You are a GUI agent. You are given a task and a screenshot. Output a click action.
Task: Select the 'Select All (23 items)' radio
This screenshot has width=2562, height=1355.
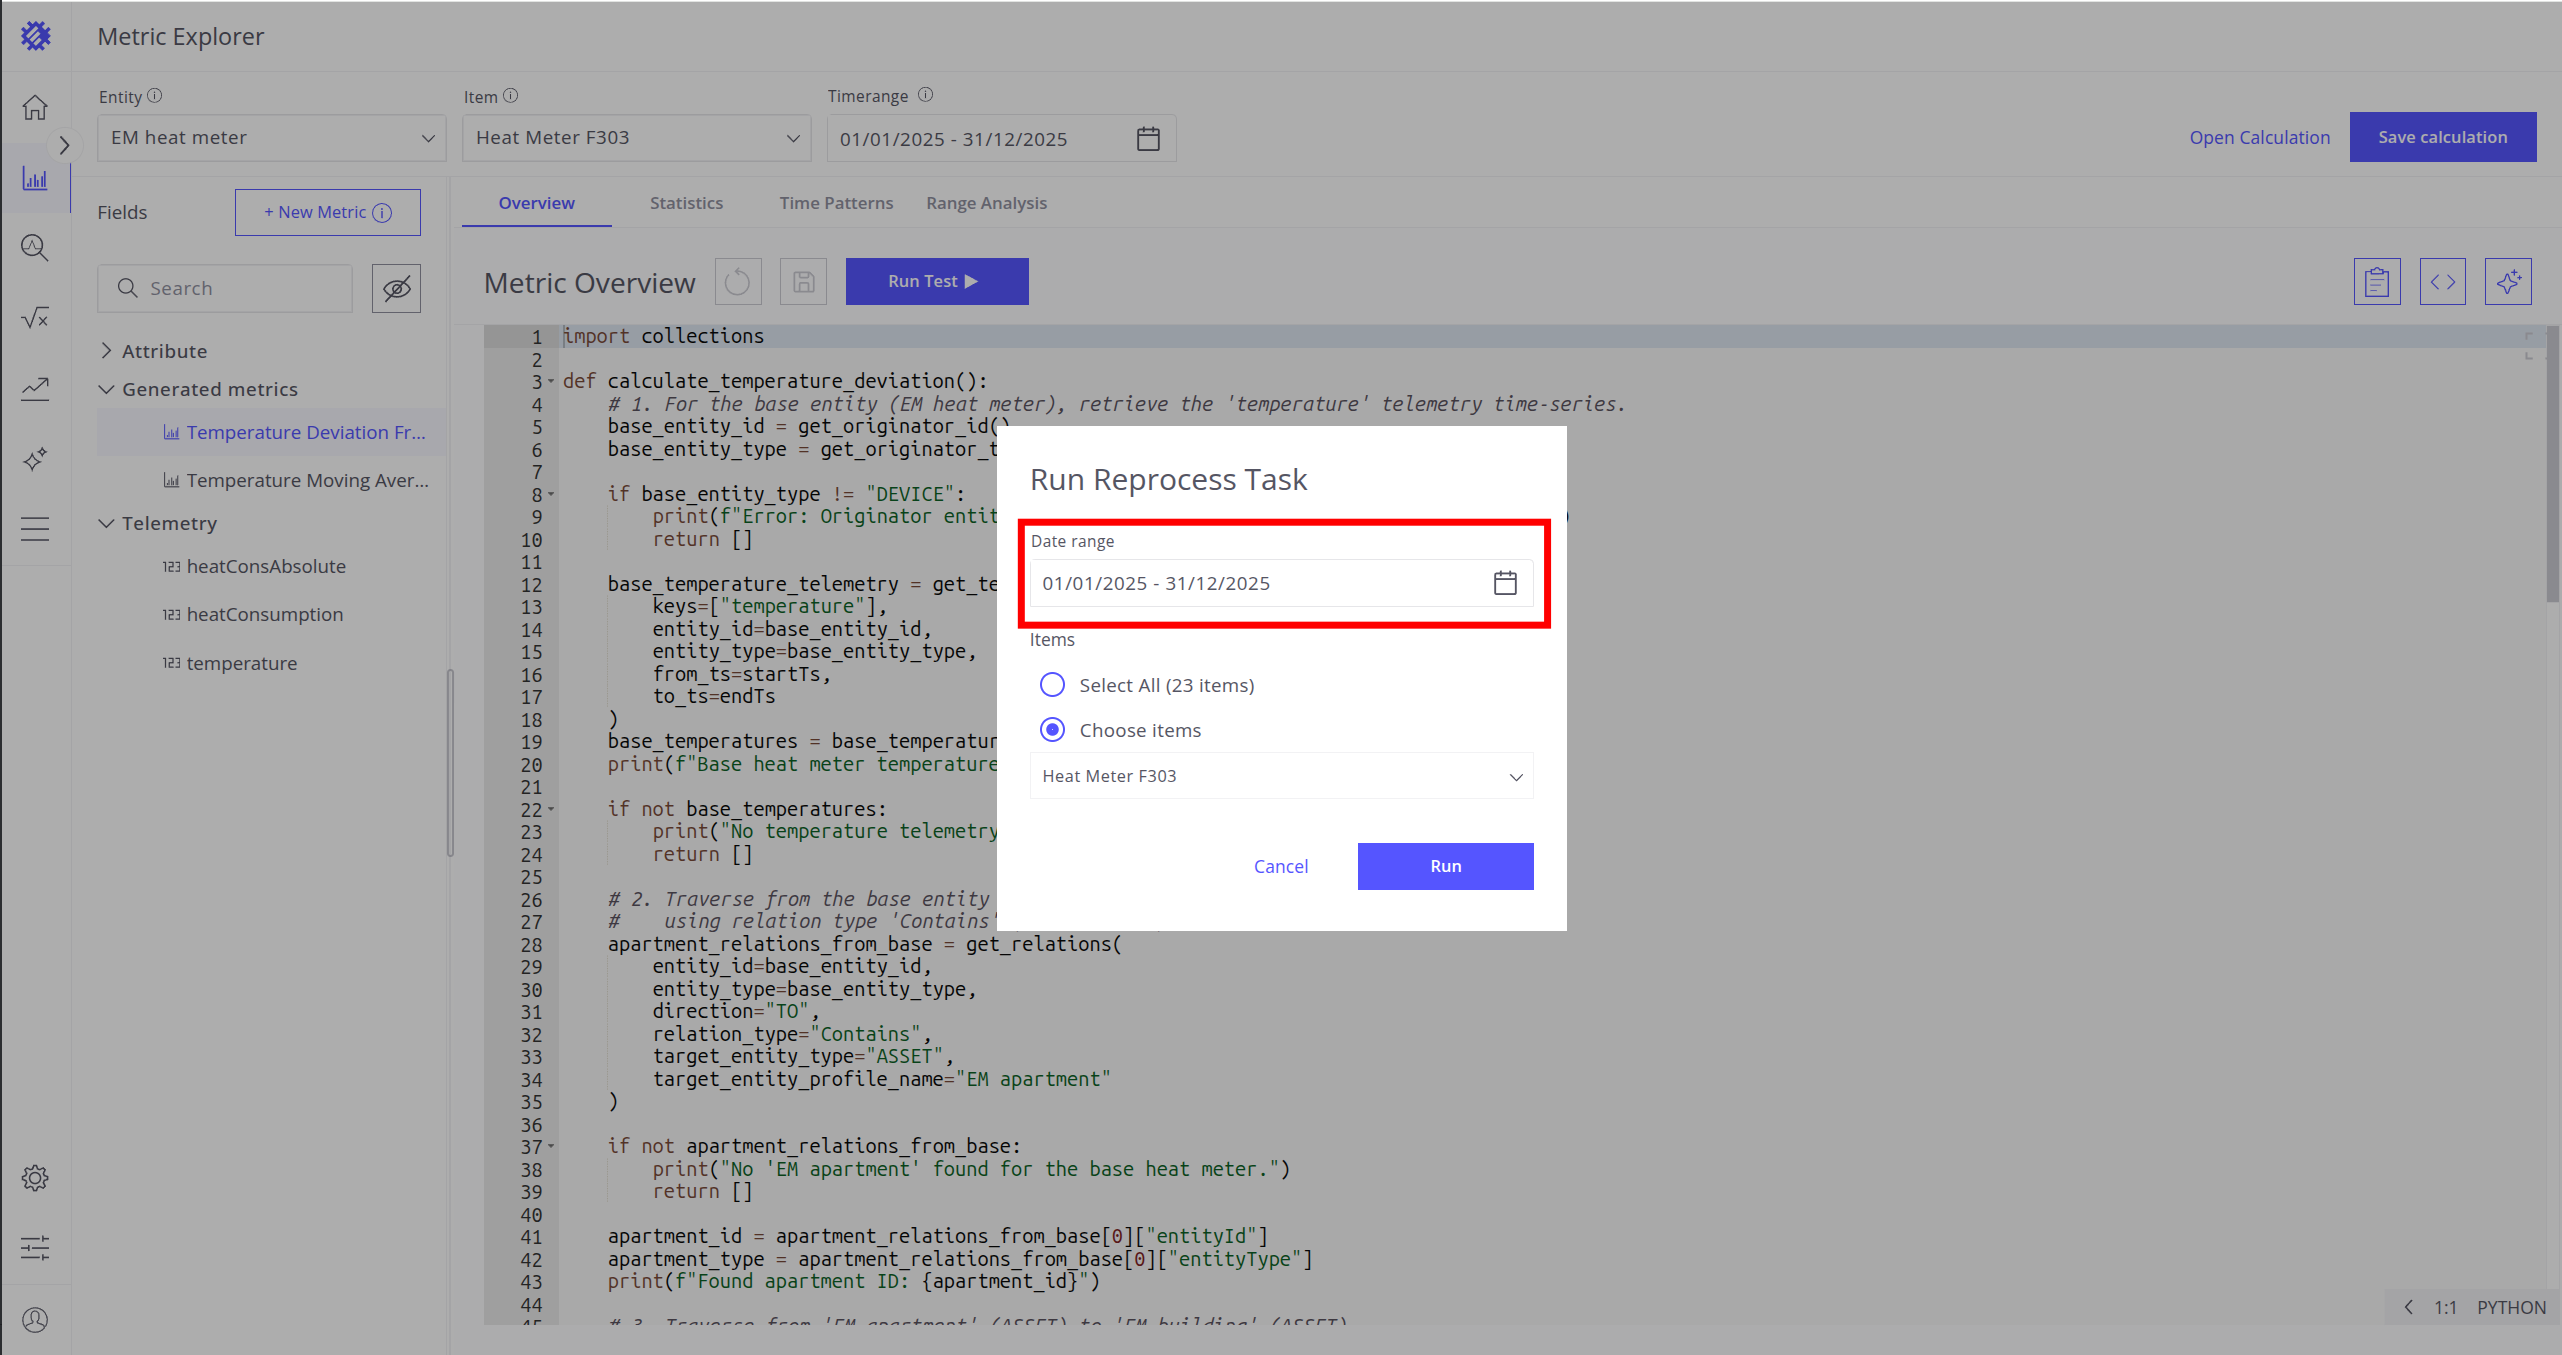tap(1052, 685)
